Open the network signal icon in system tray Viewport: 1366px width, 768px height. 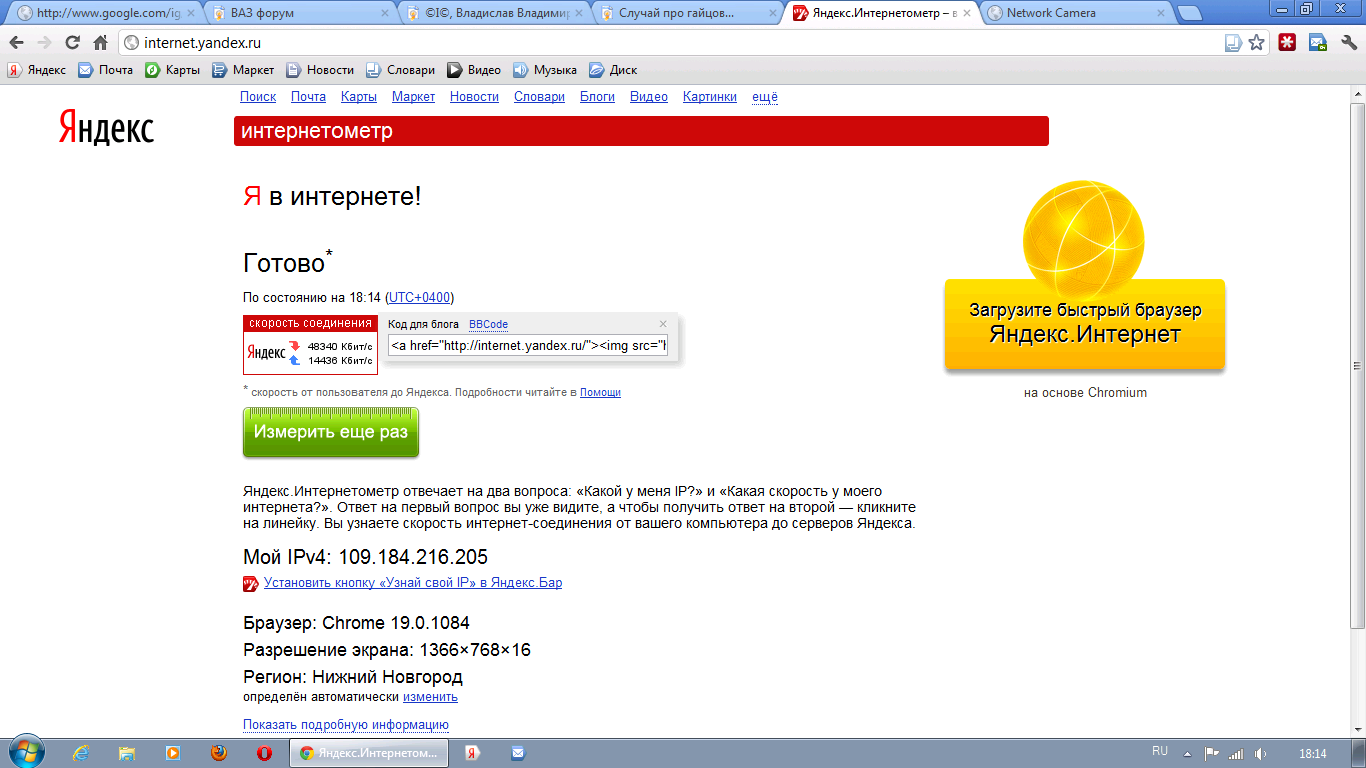click(1237, 754)
